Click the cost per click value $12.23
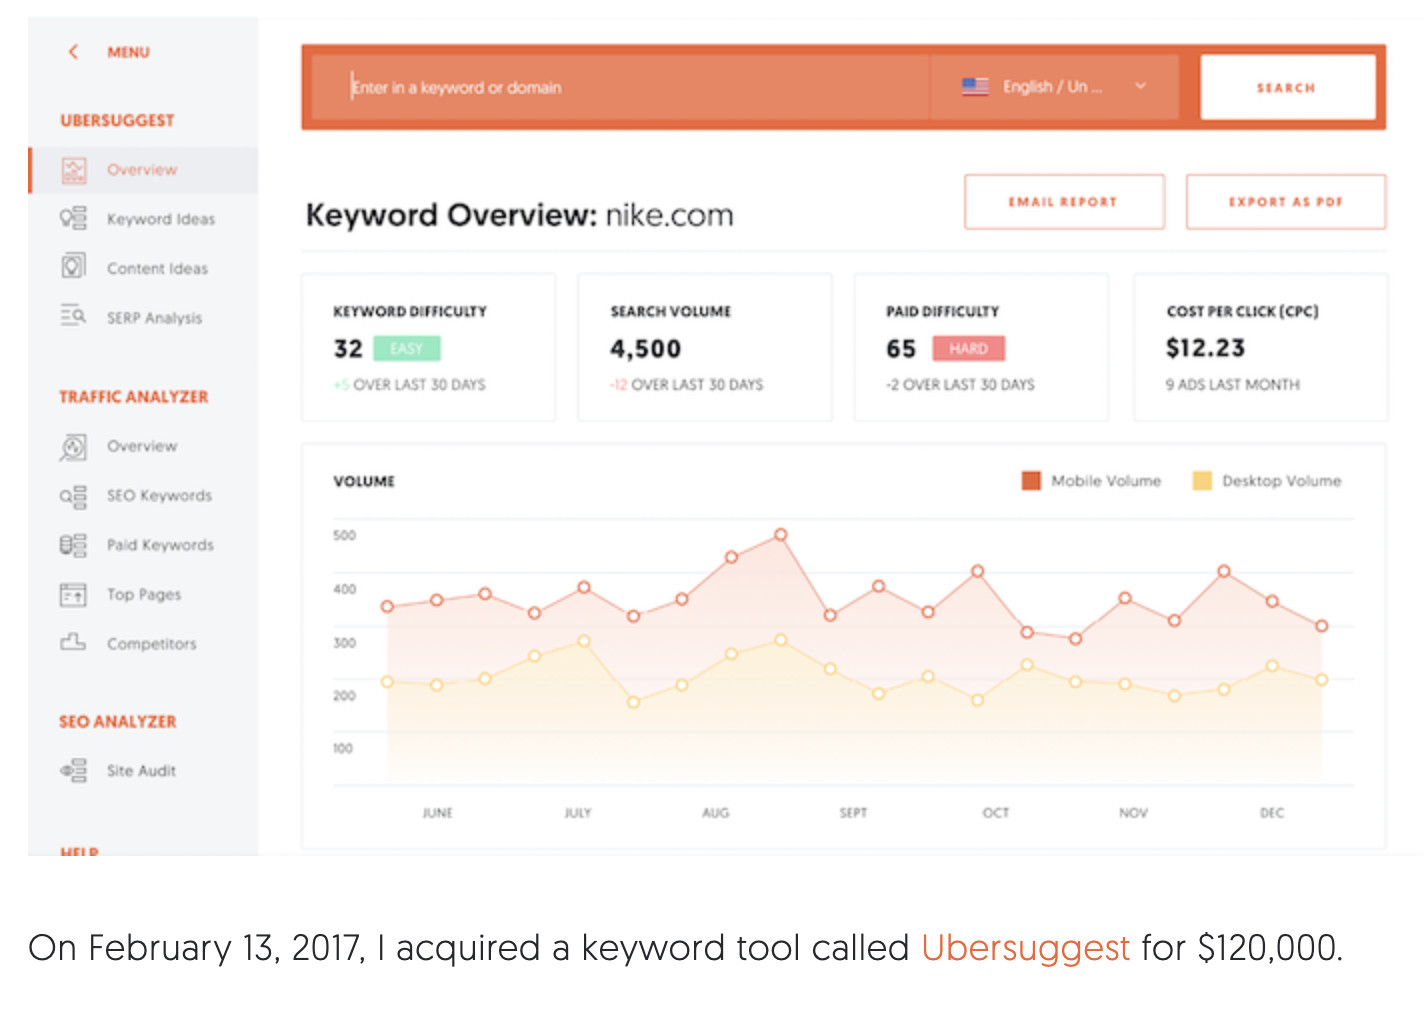The image size is (1424, 1010). click(1205, 348)
